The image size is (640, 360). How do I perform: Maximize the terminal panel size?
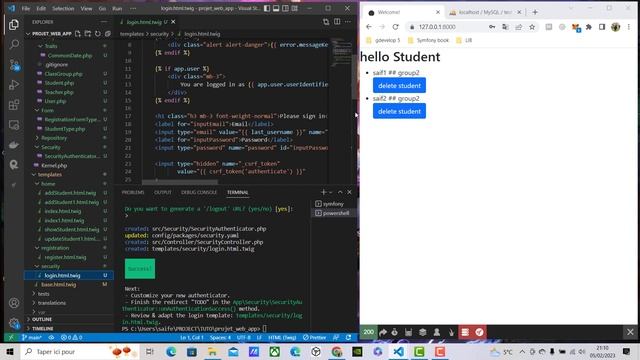pos(340,192)
